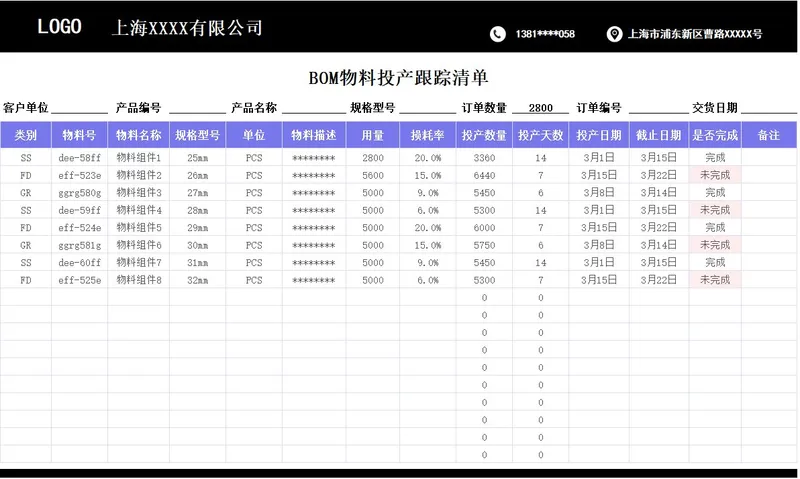The height and width of the screenshot is (479, 800).
Task: Click the spec cell 25mm
Action: pyautogui.click(x=197, y=158)
